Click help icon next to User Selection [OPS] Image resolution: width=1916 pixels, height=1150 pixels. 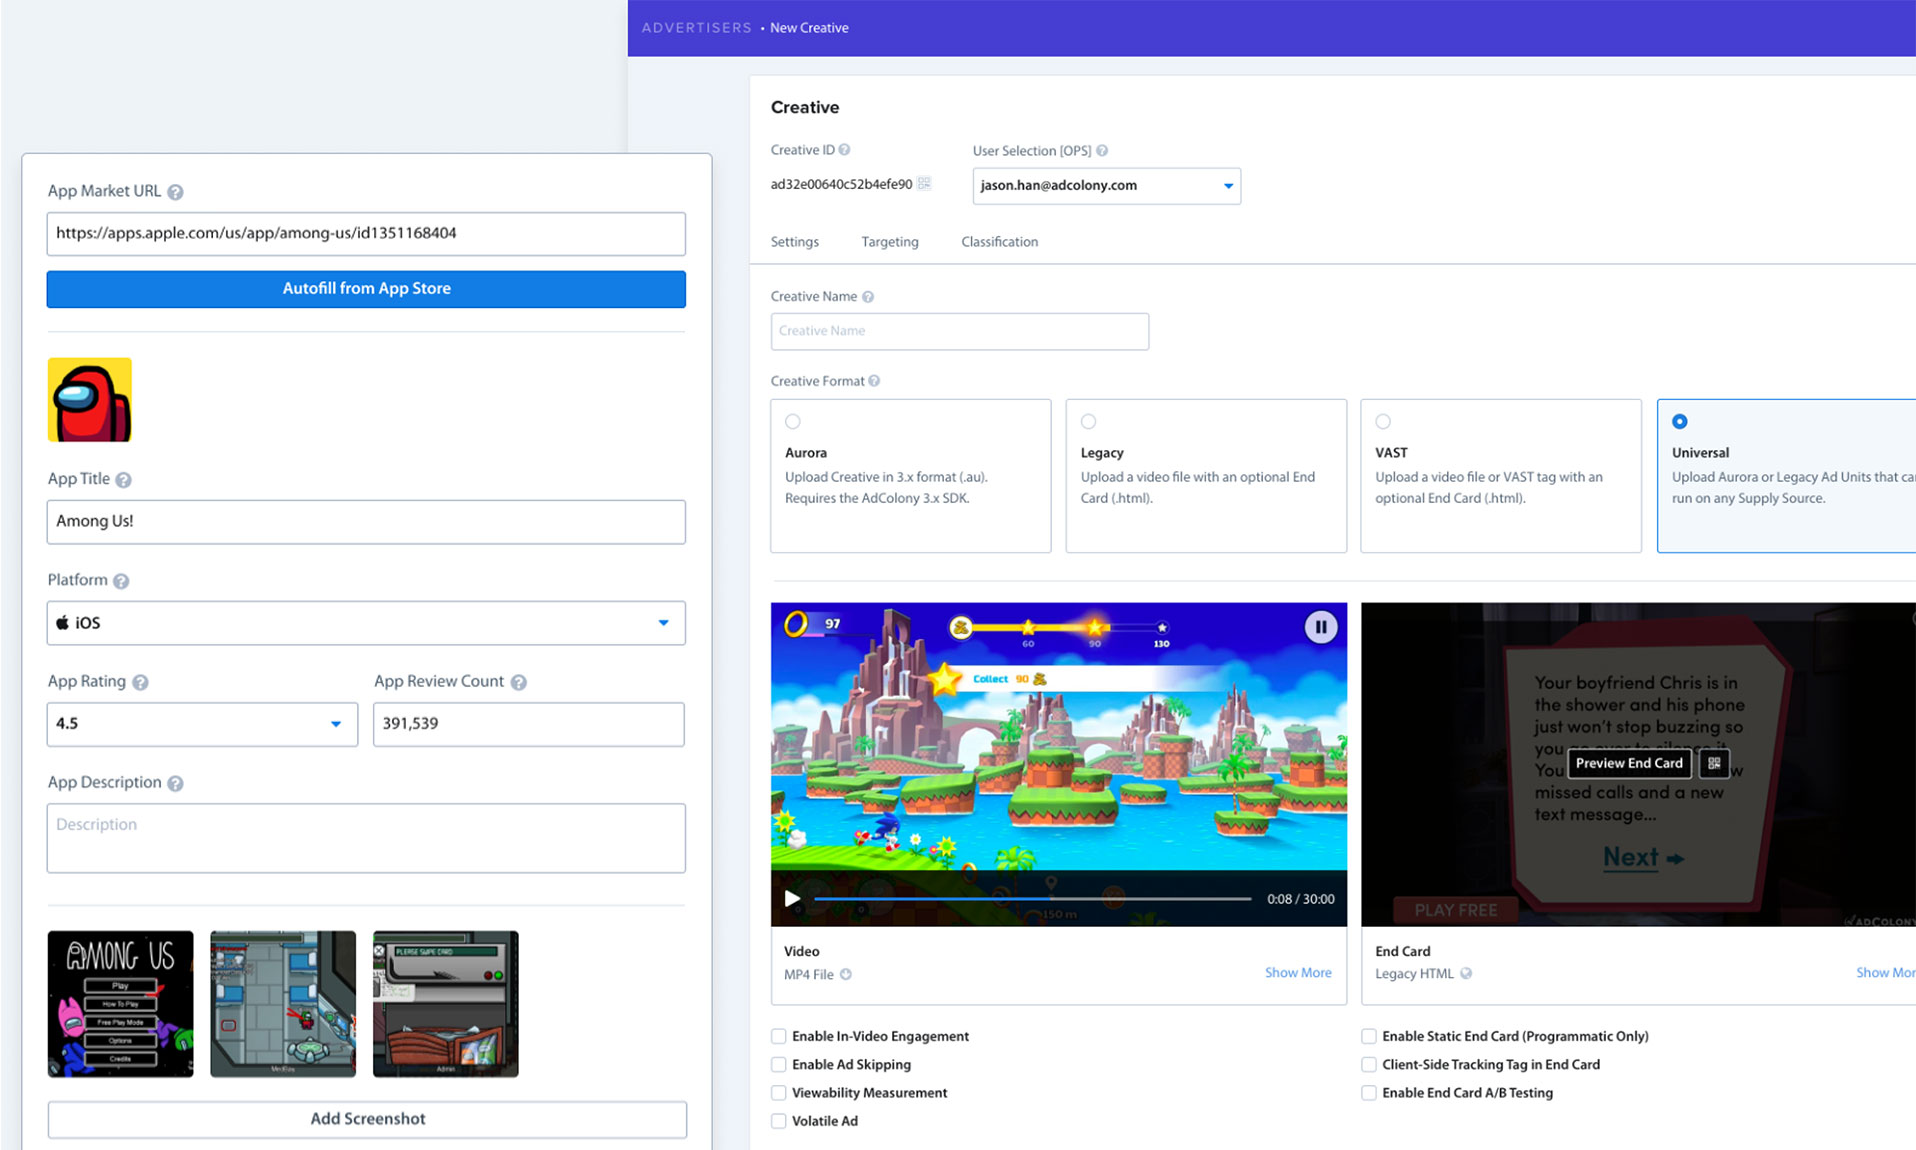point(1102,151)
